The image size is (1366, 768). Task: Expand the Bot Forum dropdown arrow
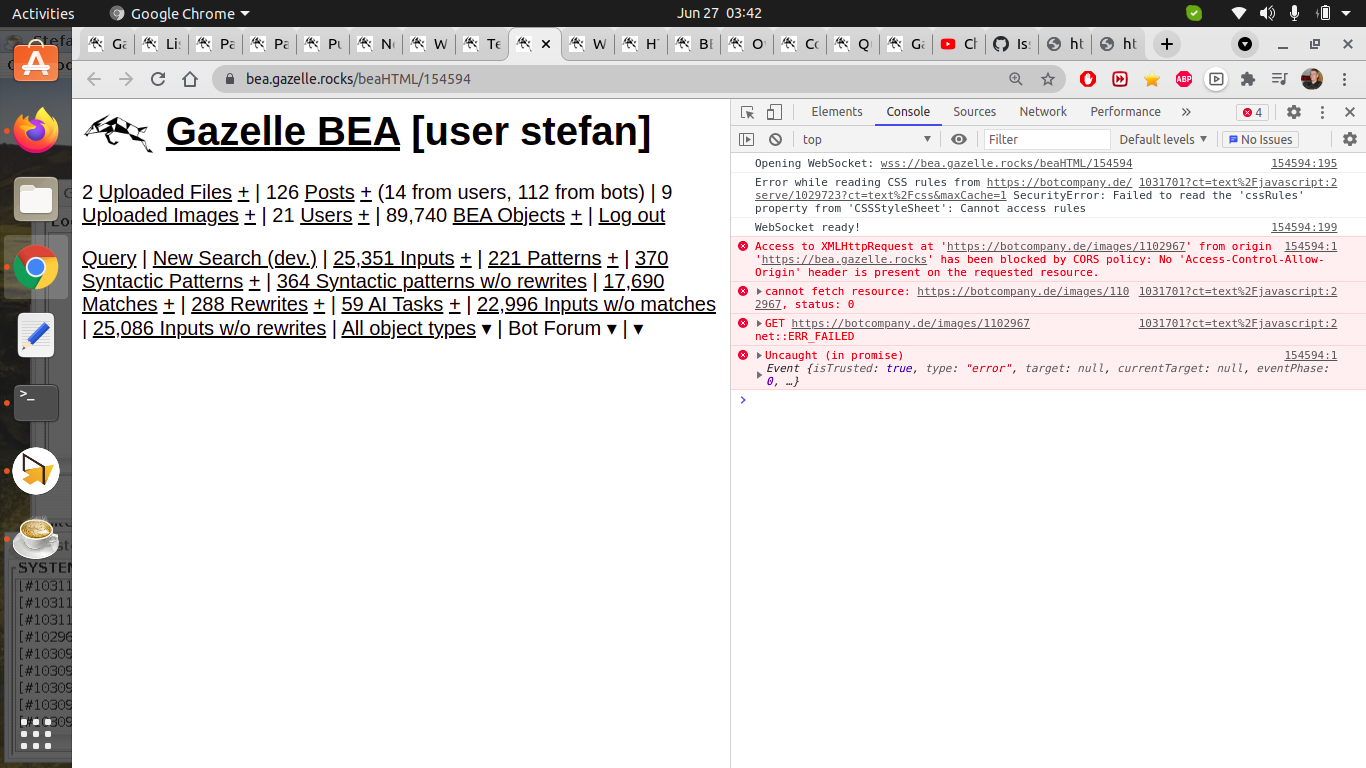pos(612,328)
